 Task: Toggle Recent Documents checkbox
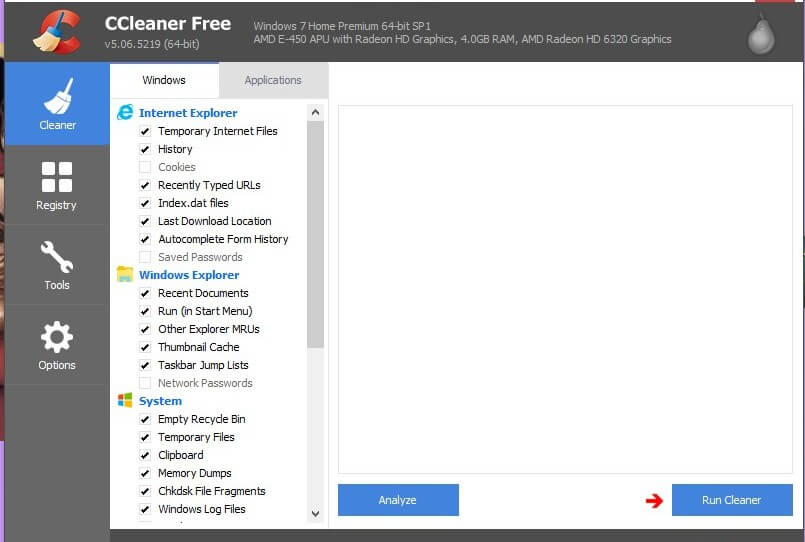click(145, 293)
